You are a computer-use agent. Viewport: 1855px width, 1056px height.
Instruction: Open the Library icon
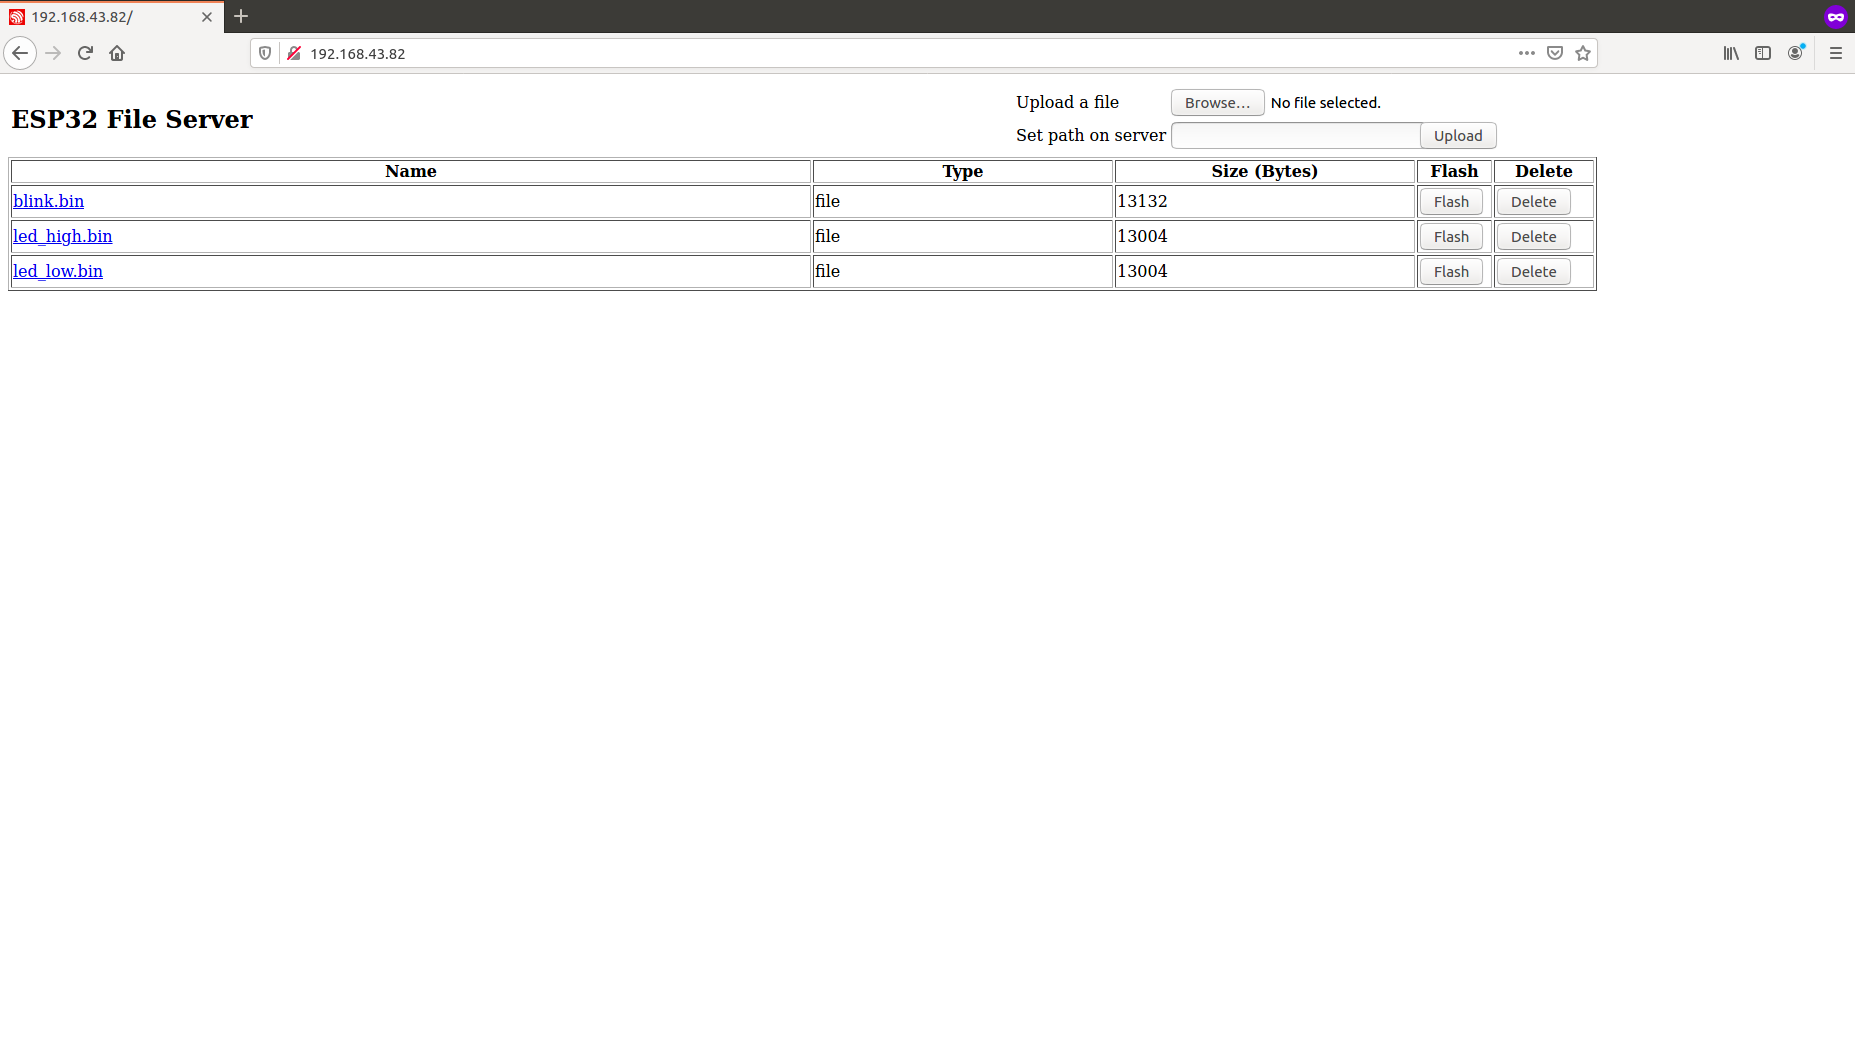tap(1731, 53)
